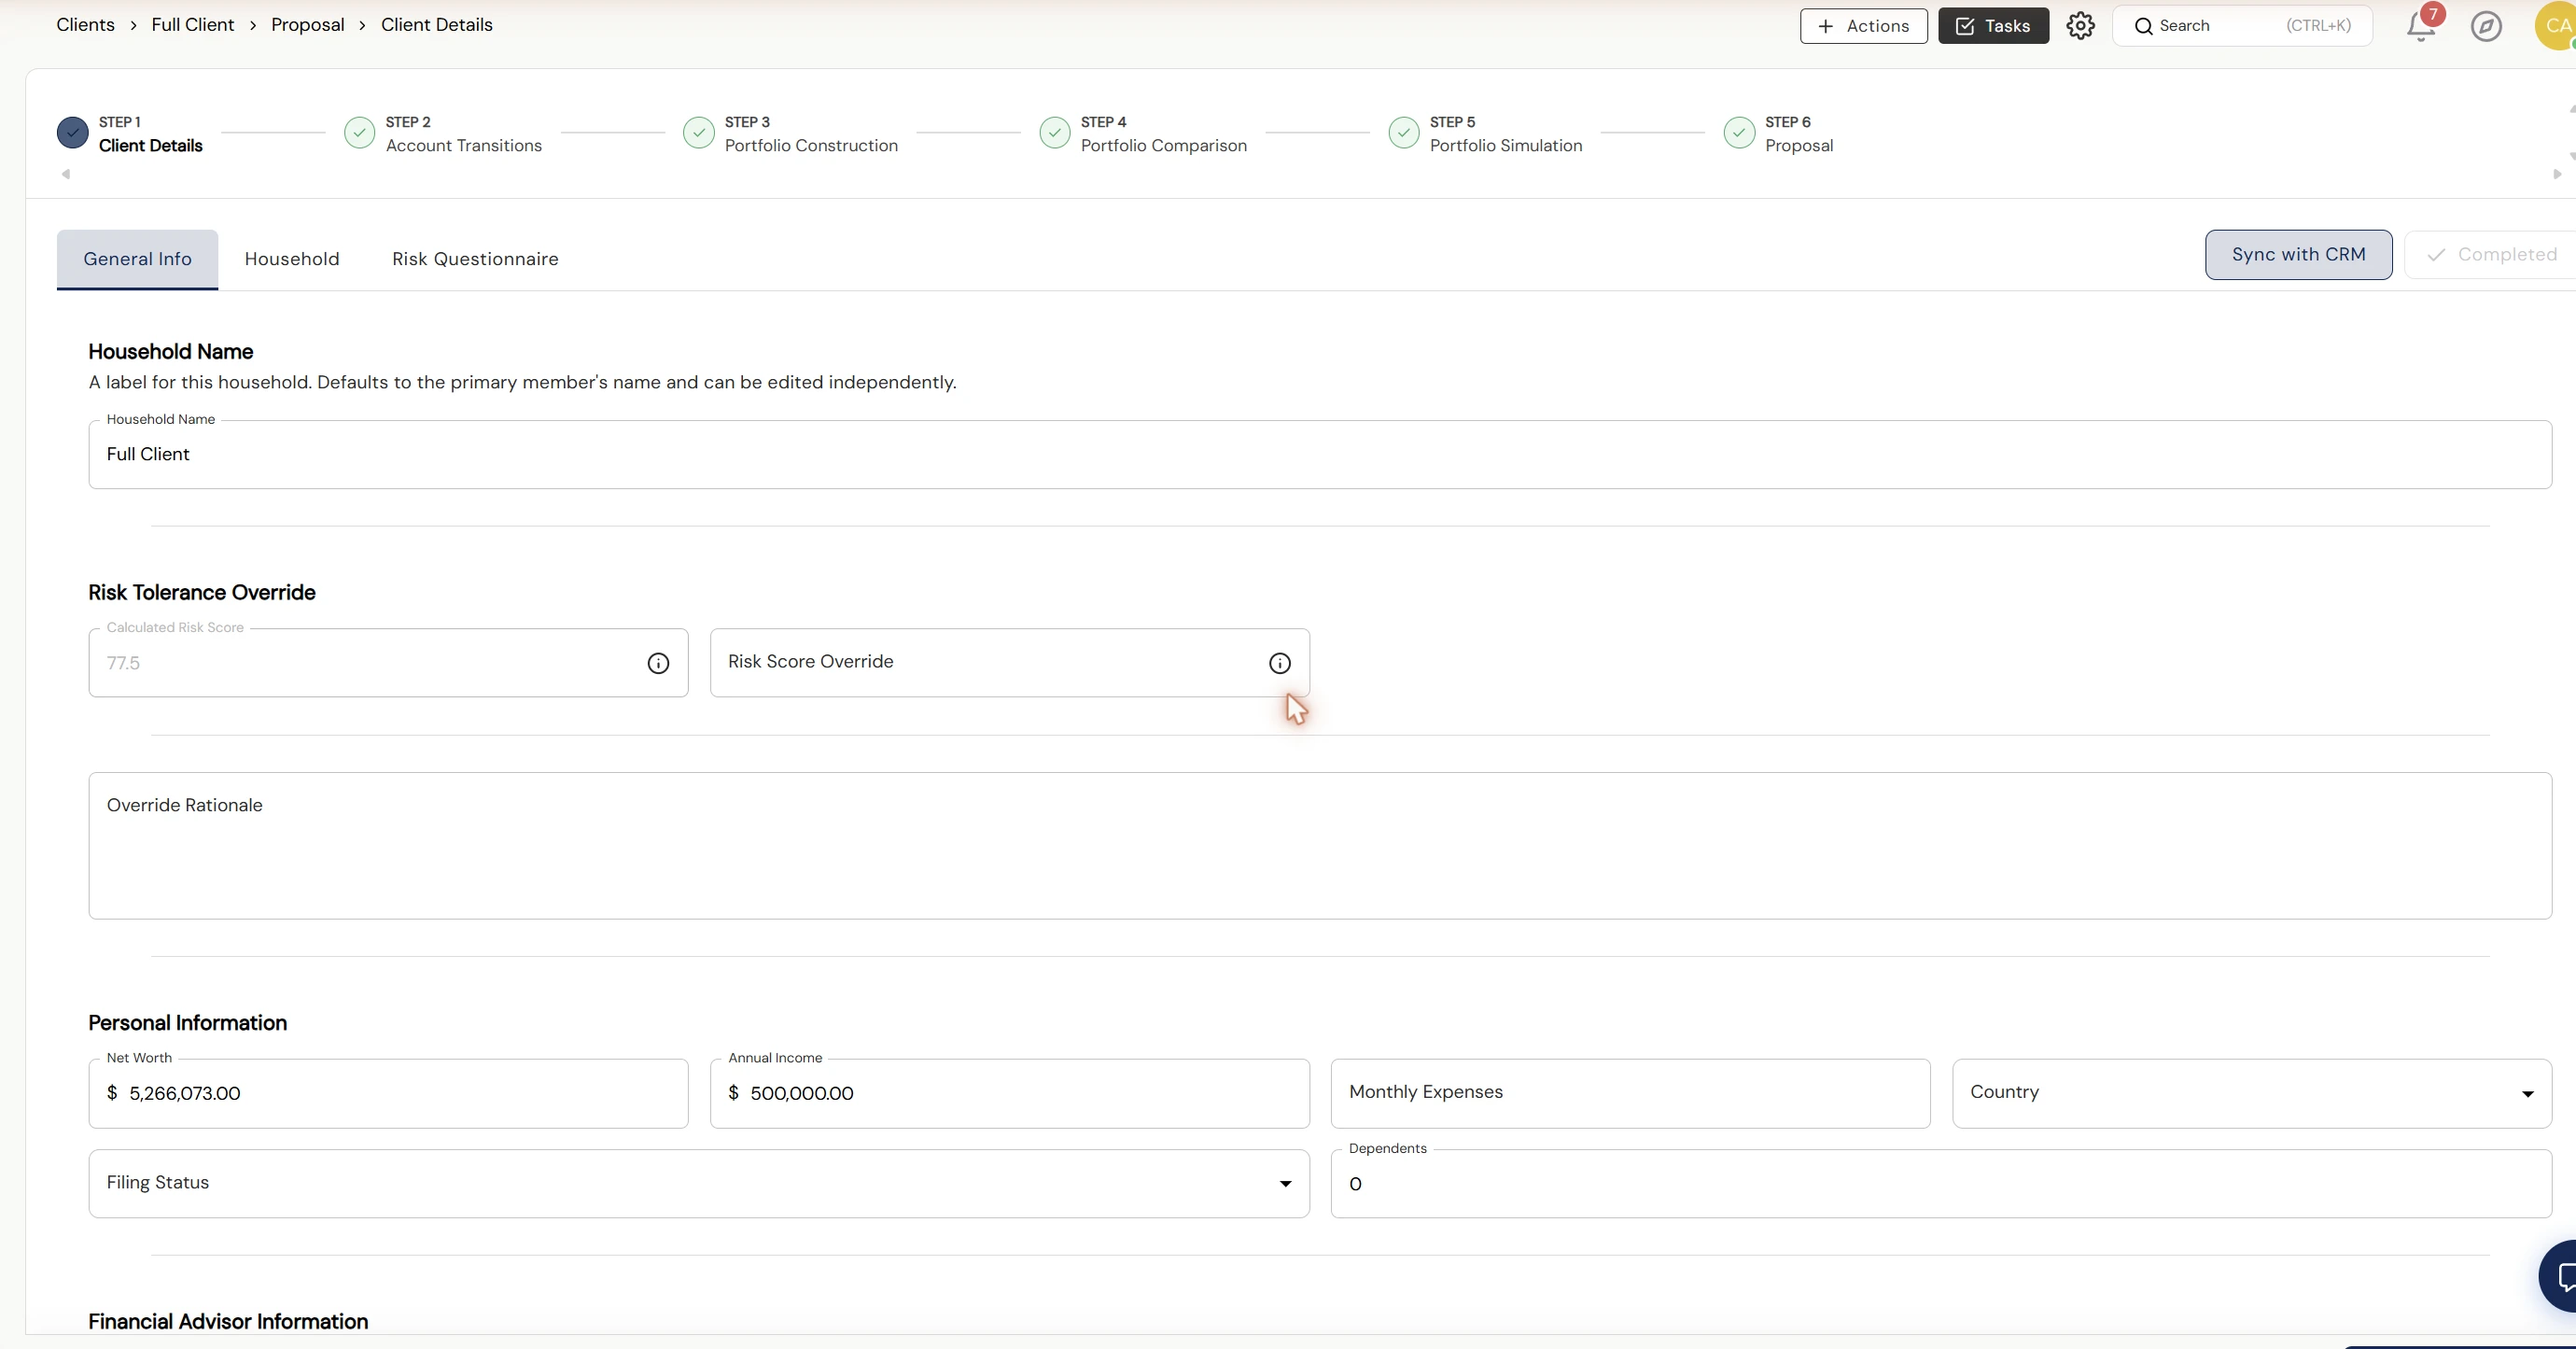The height and width of the screenshot is (1349, 2576).
Task: Click Step 2 Account Transitions checkmark
Action: 359,133
